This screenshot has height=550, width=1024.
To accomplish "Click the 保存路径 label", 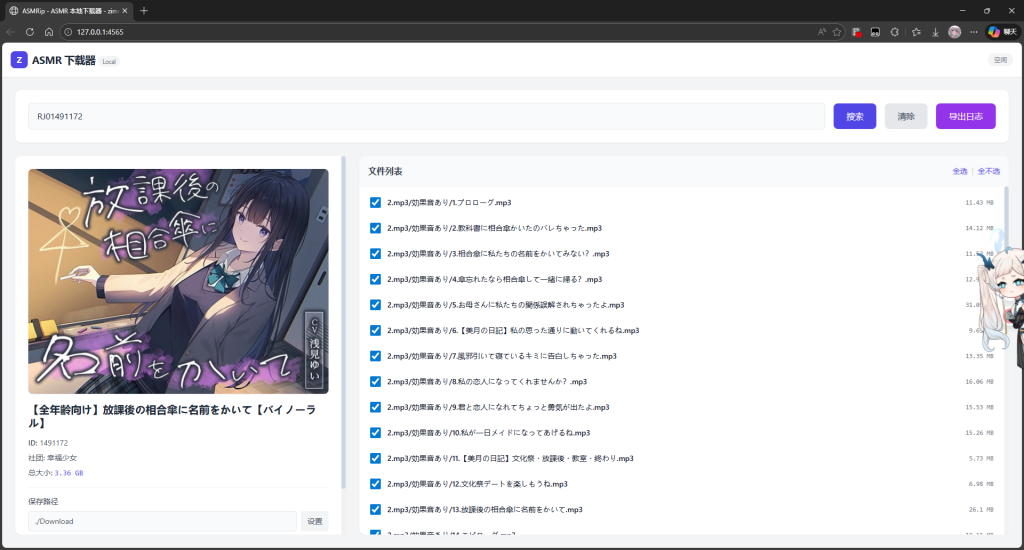I will tap(43, 502).
